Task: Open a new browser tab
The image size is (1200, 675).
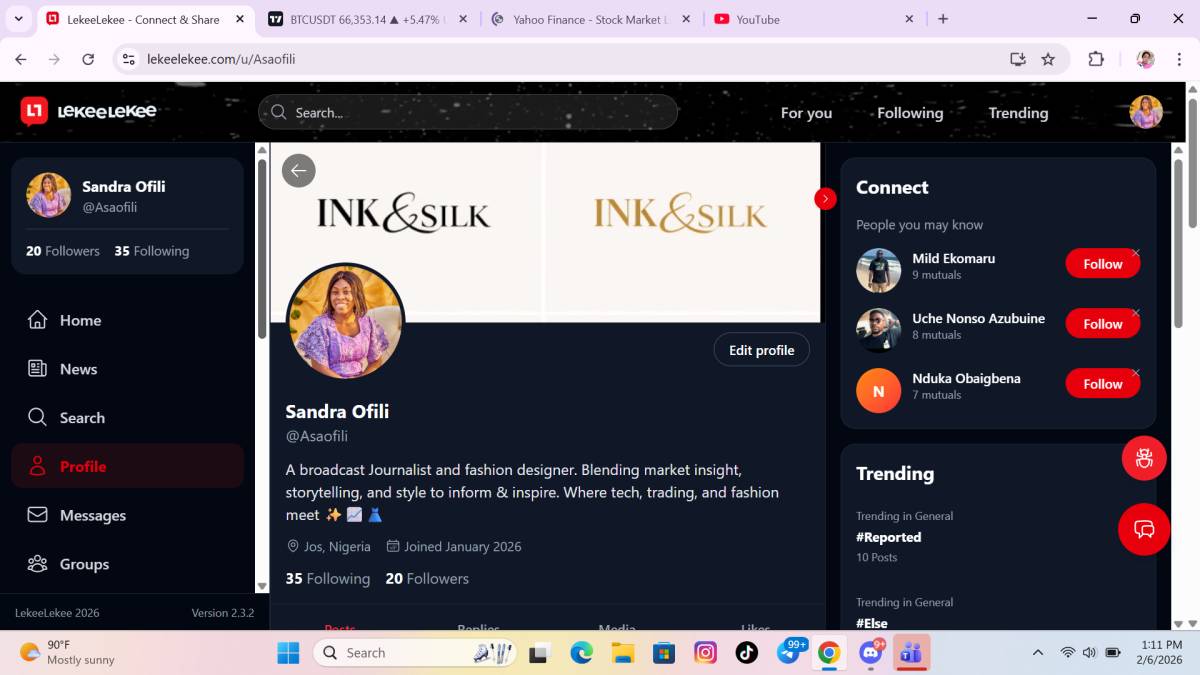Action: [x=943, y=19]
